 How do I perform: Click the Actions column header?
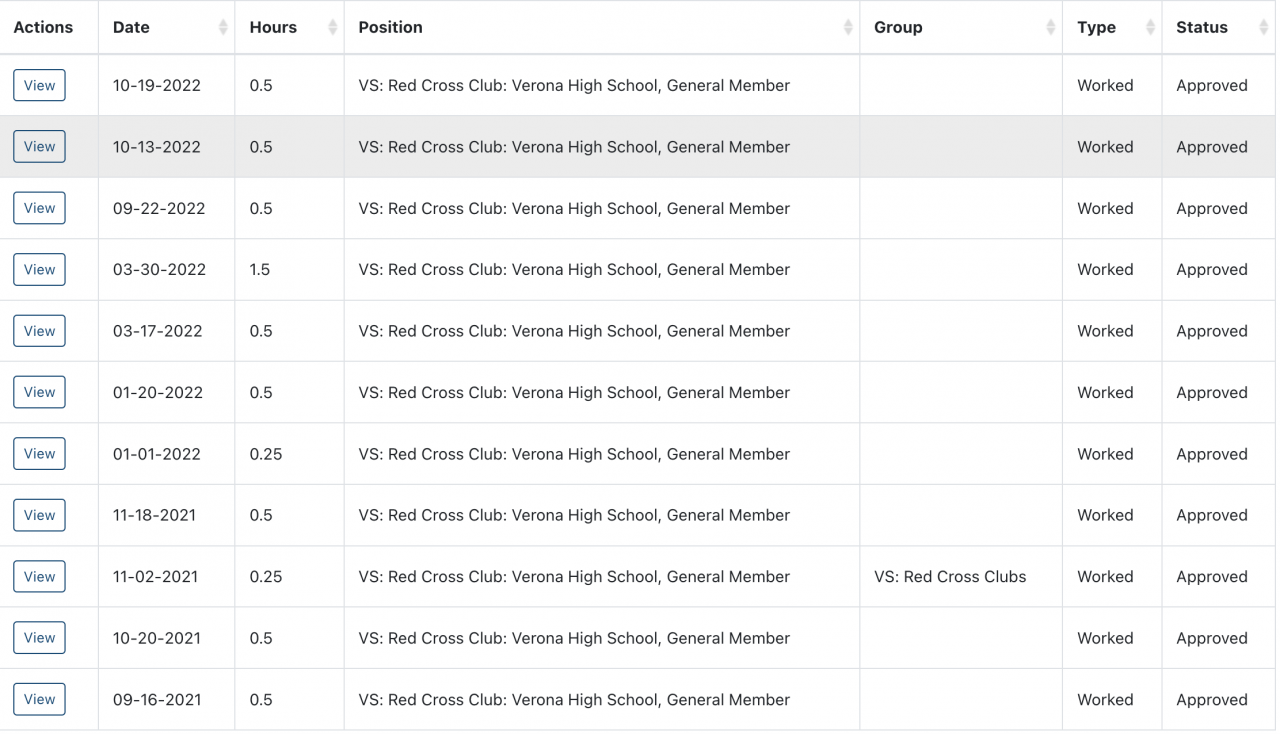pos(43,28)
